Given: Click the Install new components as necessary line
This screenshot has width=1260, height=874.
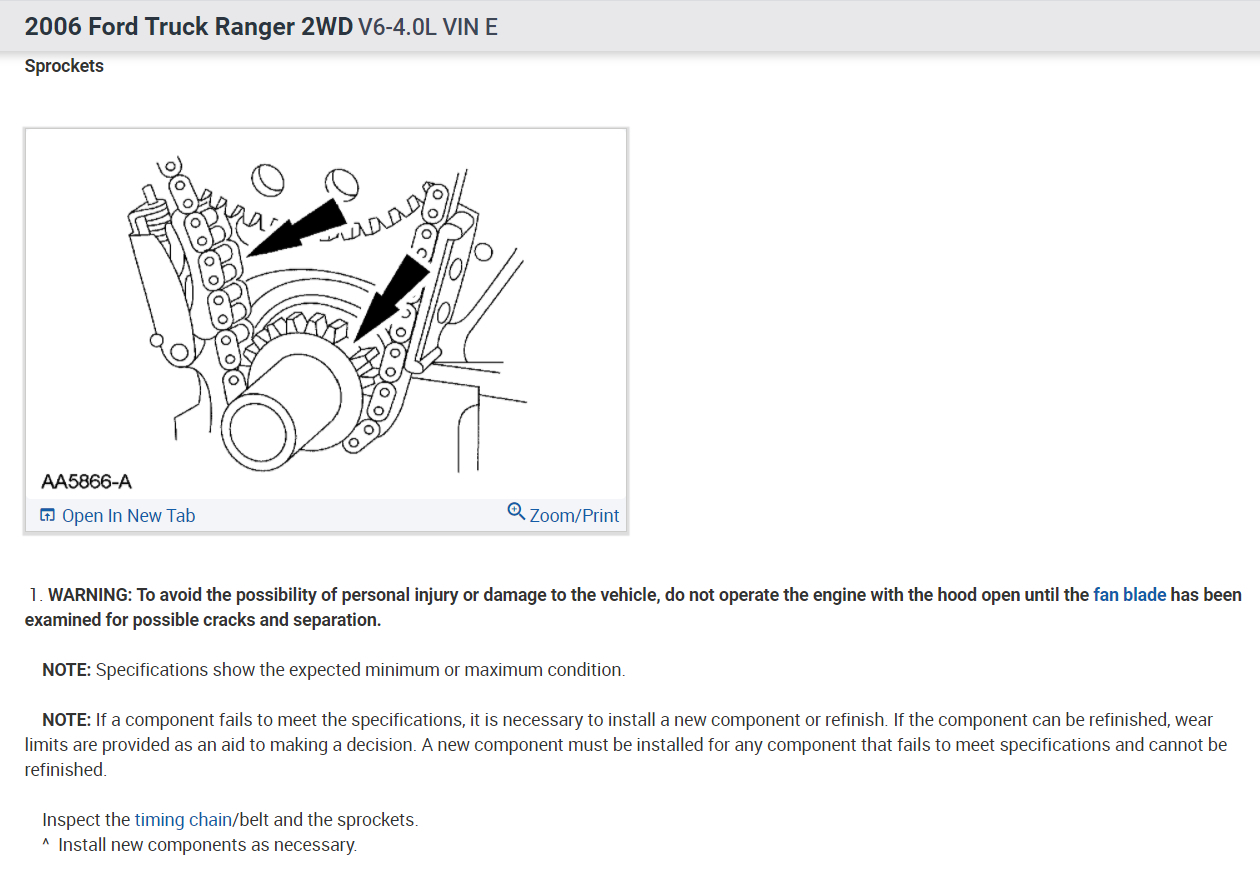Looking at the screenshot, I should point(199,844).
